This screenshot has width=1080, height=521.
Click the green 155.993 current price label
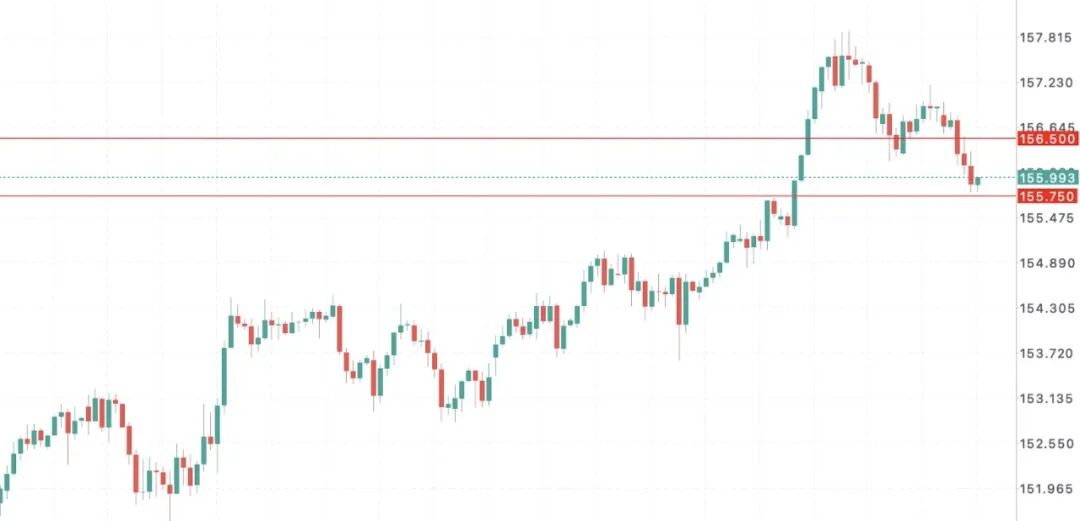point(1047,177)
